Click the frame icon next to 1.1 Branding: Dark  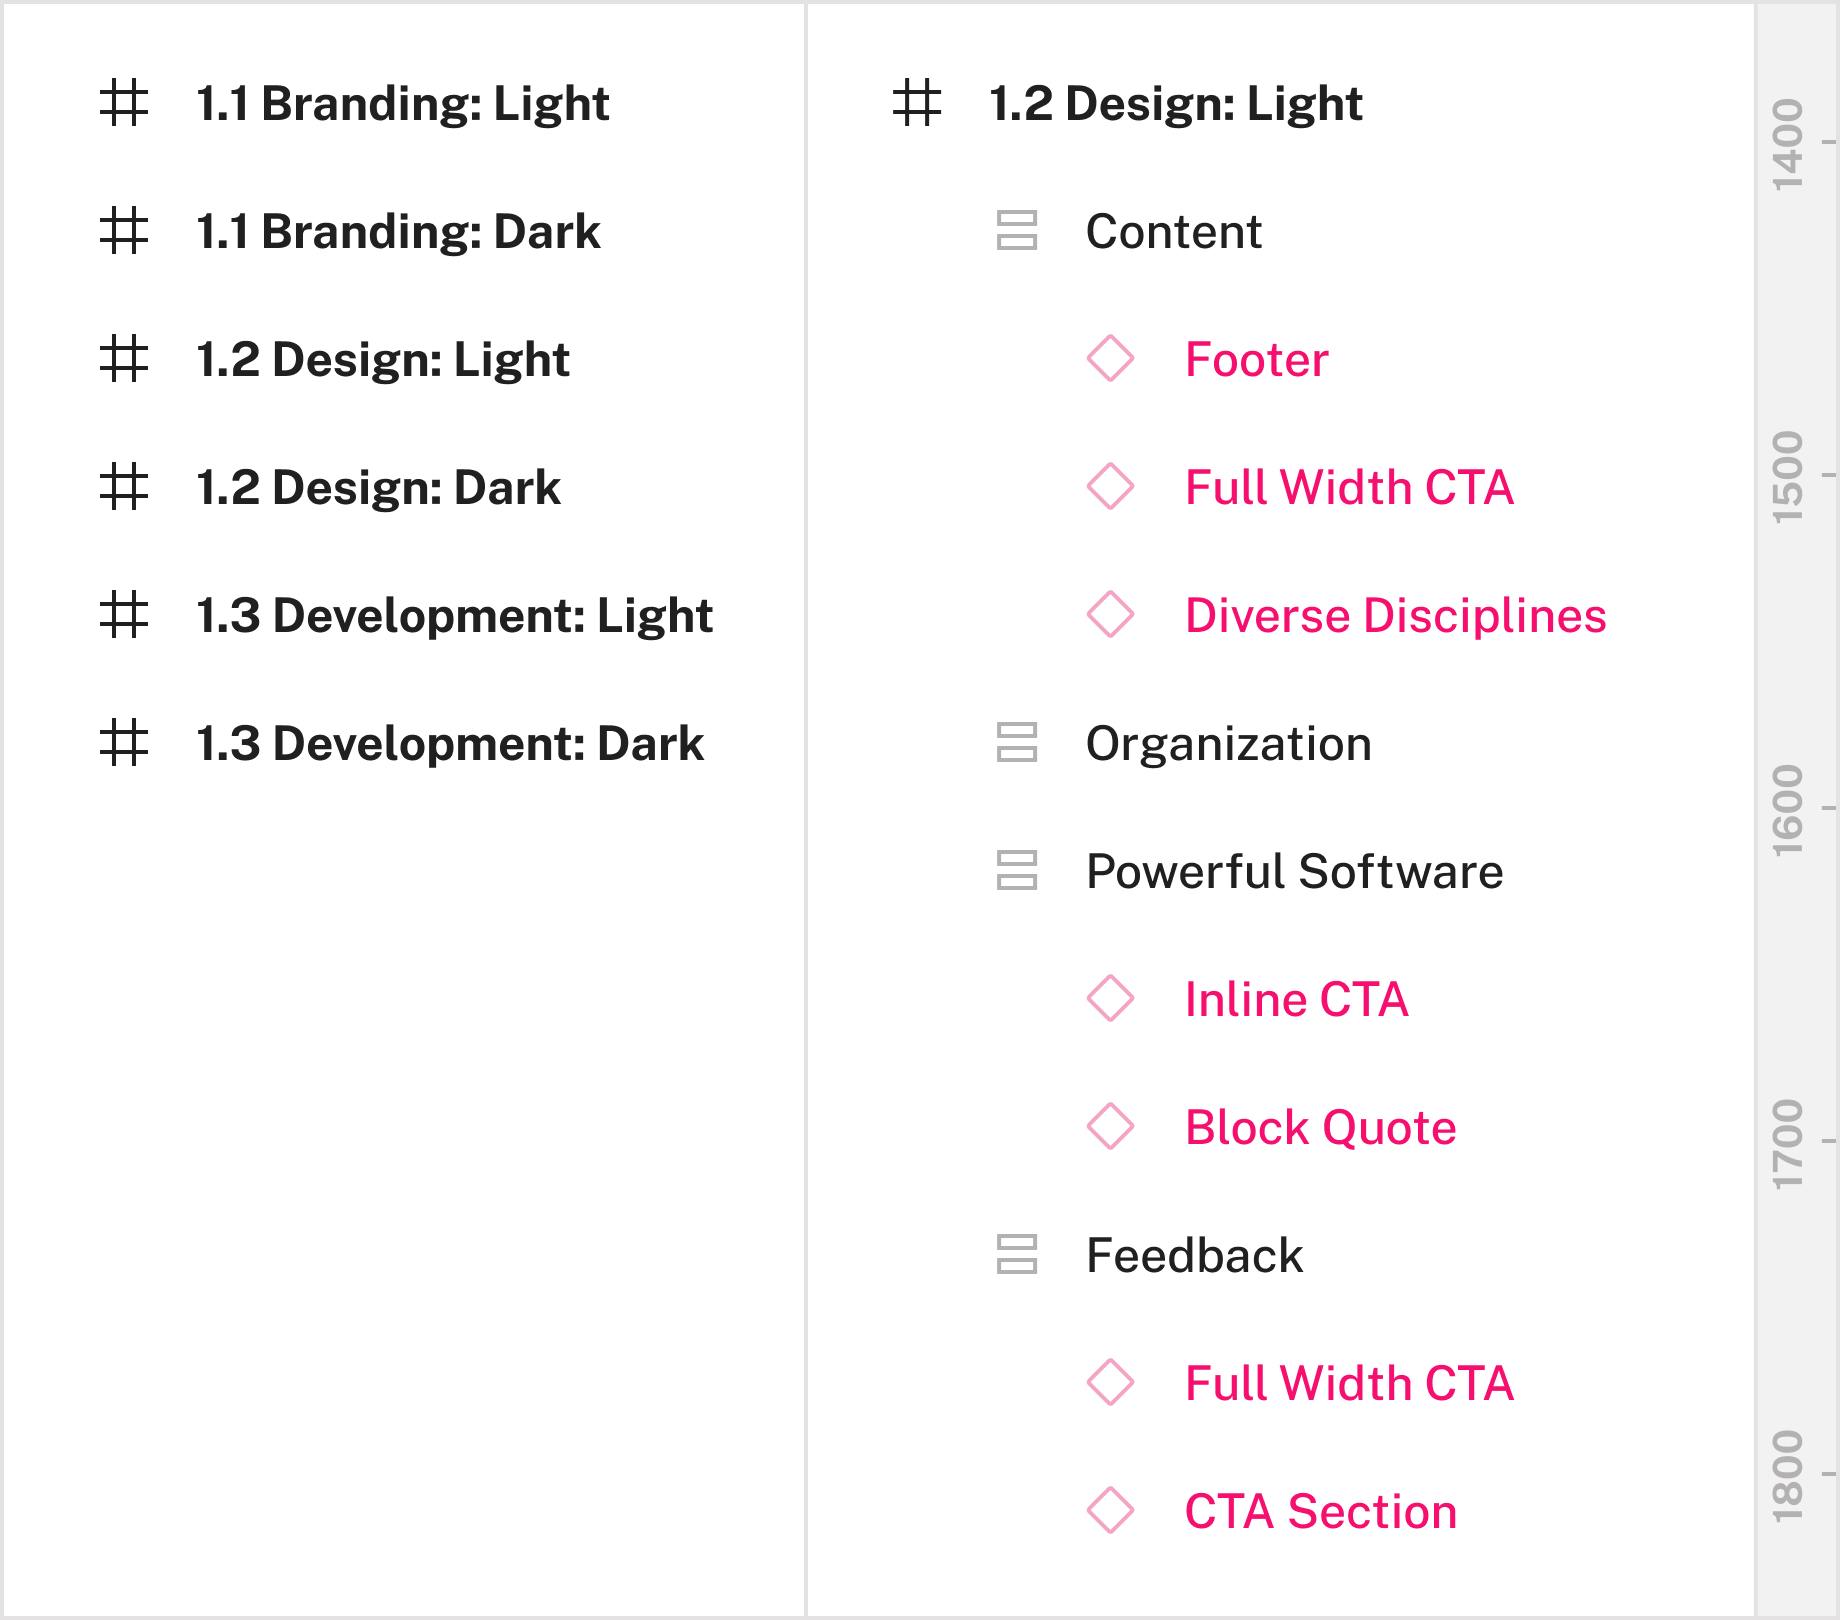(124, 232)
